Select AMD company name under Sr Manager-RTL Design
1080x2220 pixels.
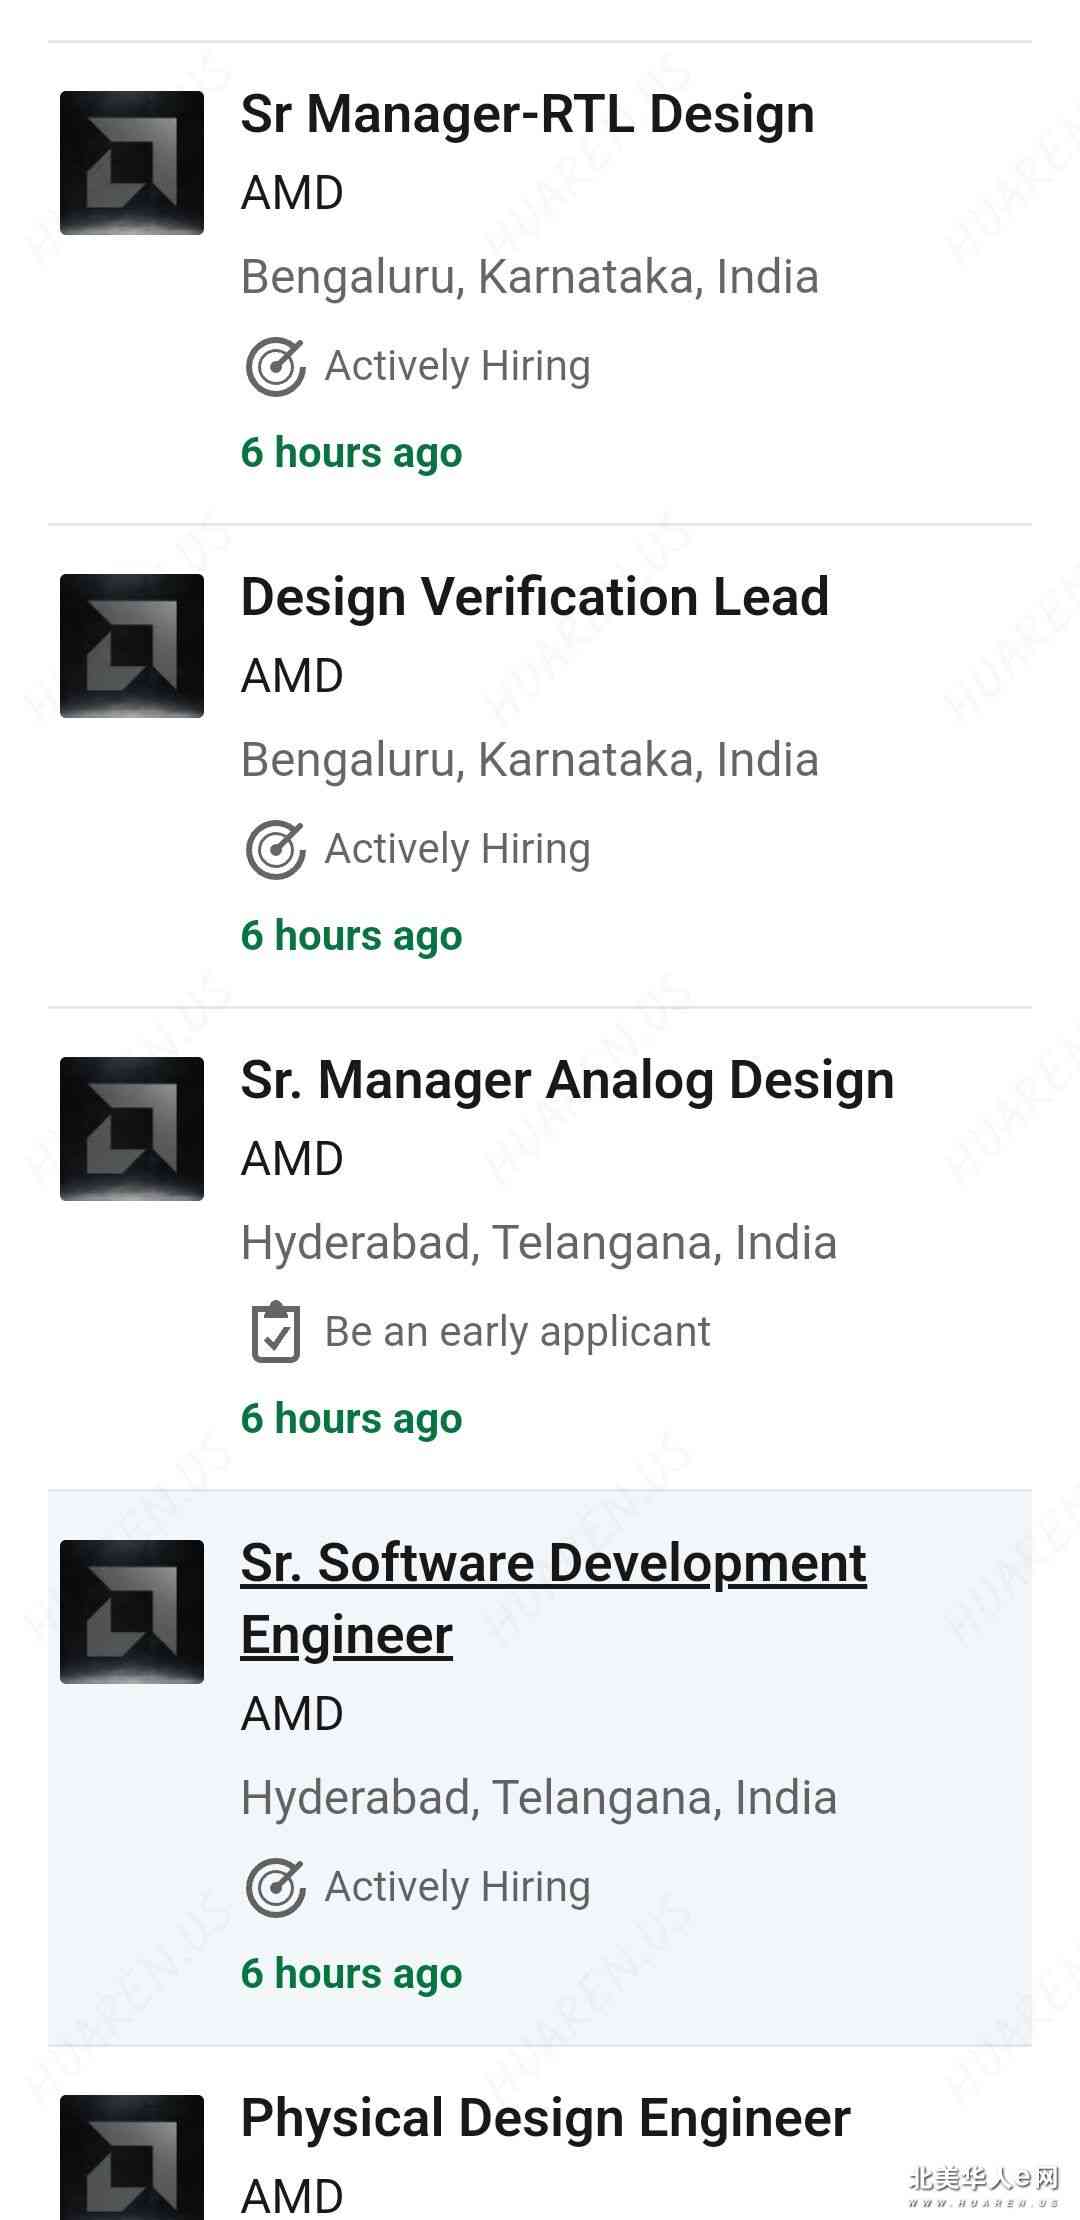(x=292, y=193)
